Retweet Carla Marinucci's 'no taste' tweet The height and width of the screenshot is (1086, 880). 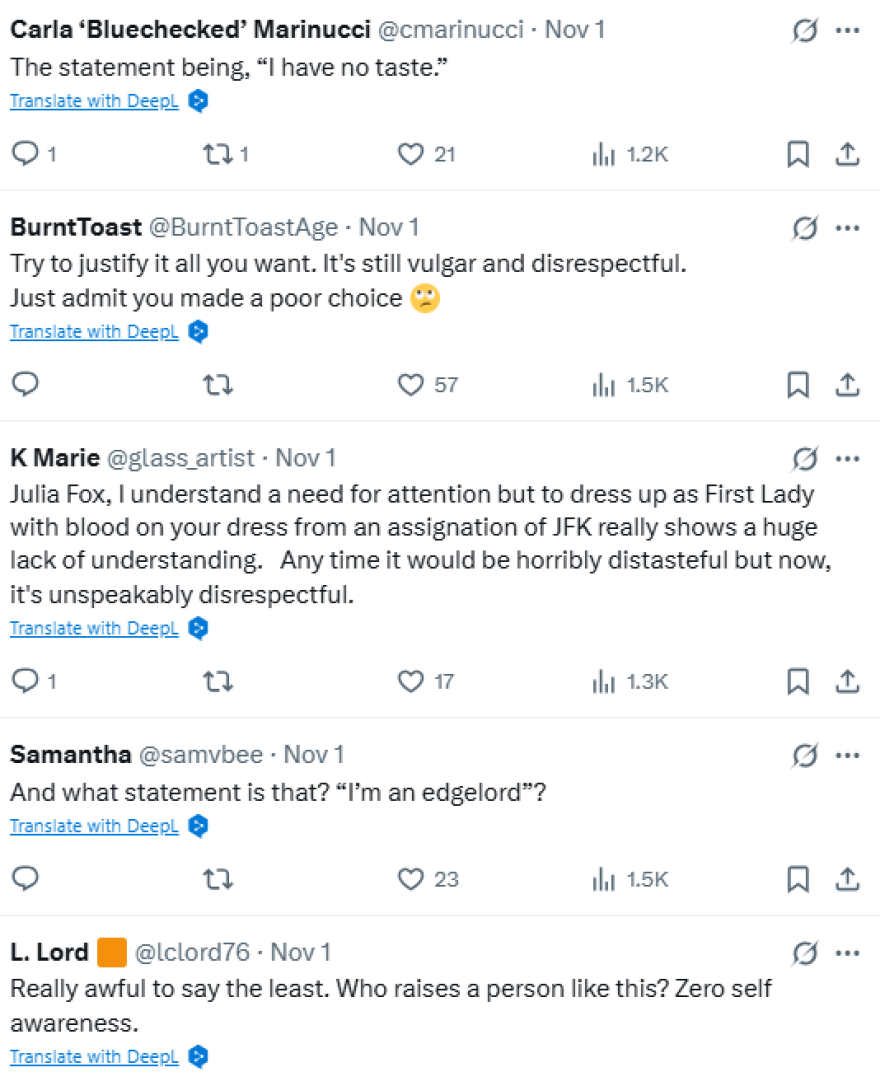point(215,154)
